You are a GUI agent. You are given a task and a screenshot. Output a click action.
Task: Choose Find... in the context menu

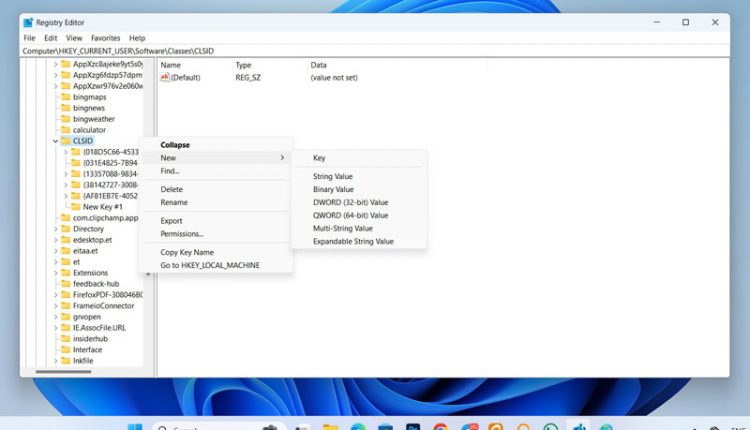click(x=216, y=171)
